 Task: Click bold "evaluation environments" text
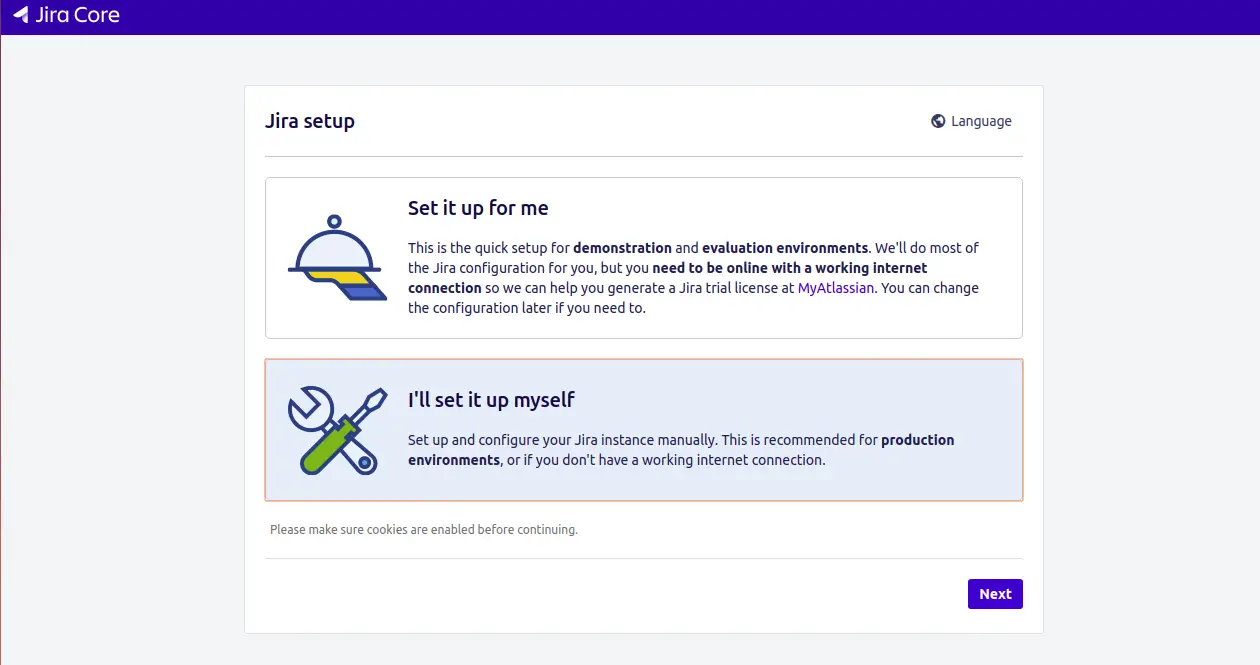[x=785, y=248]
